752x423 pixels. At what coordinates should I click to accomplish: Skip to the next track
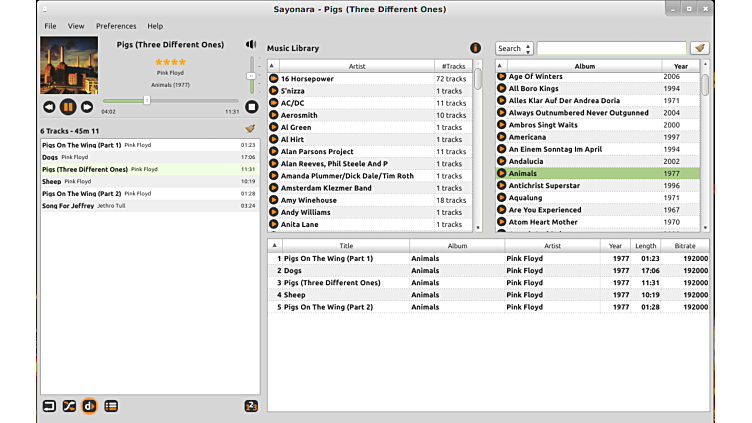click(x=87, y=107)
